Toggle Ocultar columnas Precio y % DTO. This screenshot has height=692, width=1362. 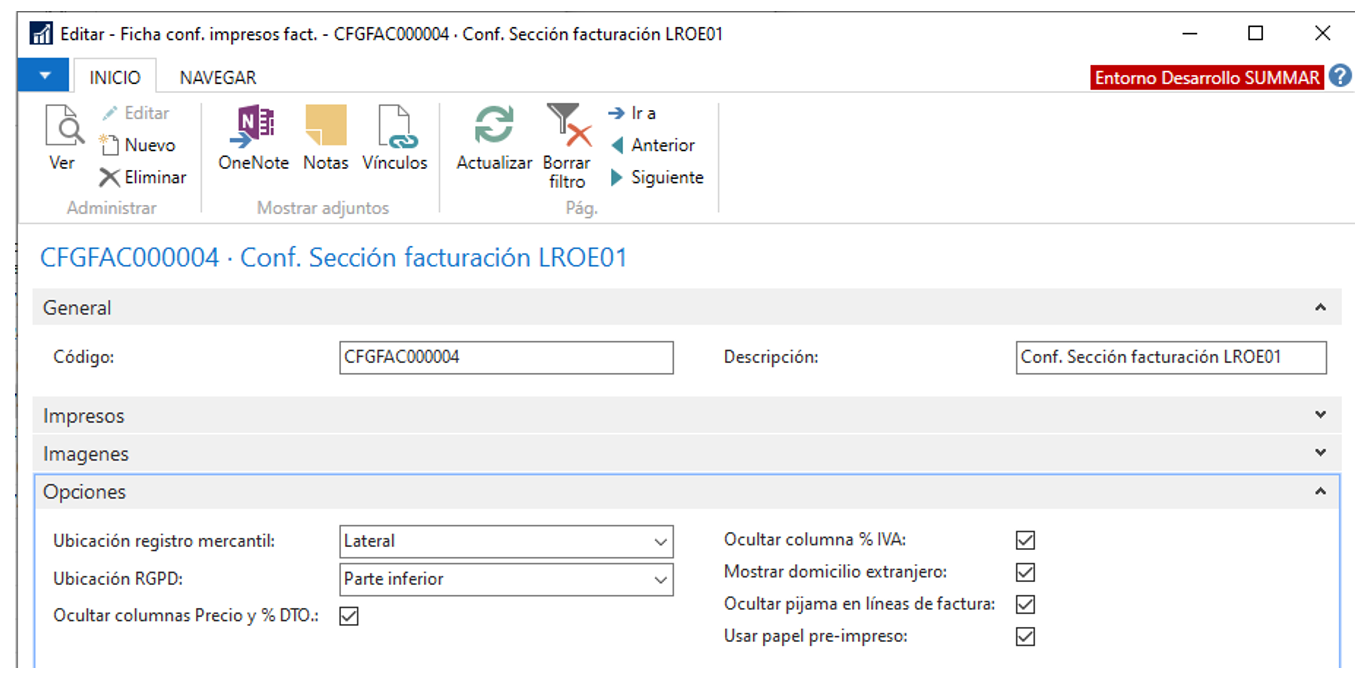349,616
